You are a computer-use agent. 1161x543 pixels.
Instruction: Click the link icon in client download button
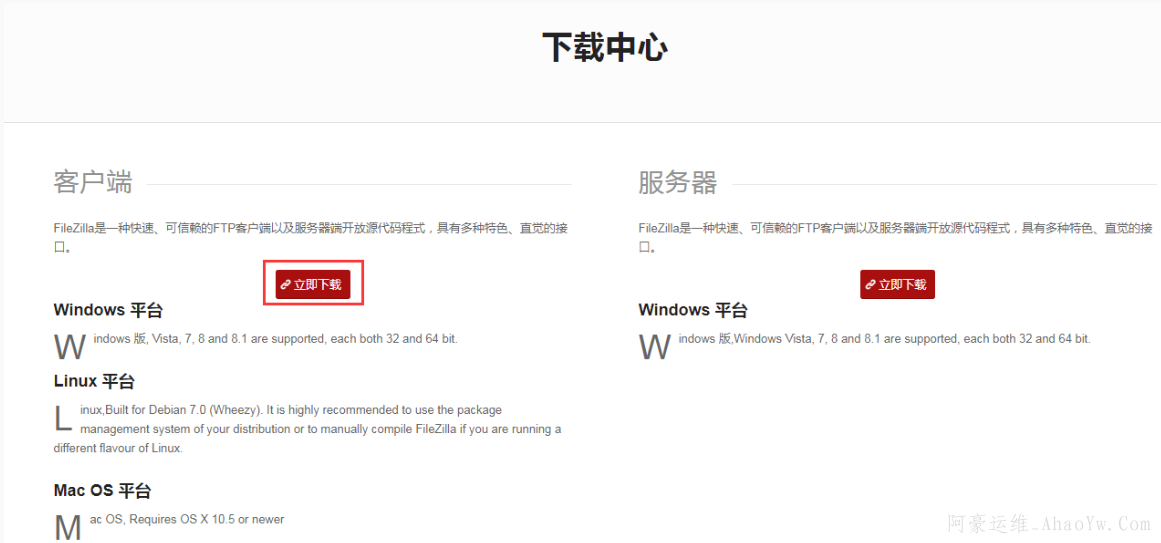coord(286,284)
